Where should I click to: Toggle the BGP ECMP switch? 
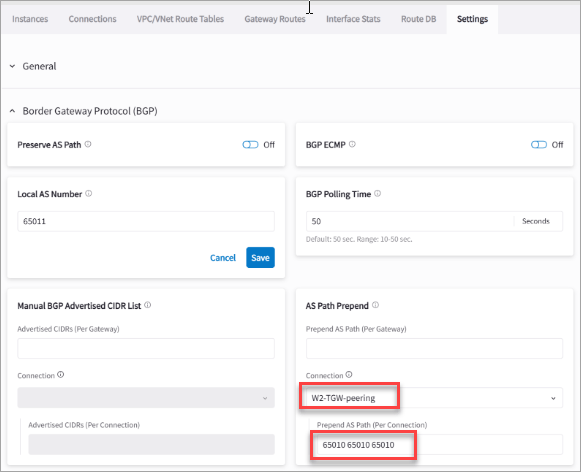click(538, 144)
